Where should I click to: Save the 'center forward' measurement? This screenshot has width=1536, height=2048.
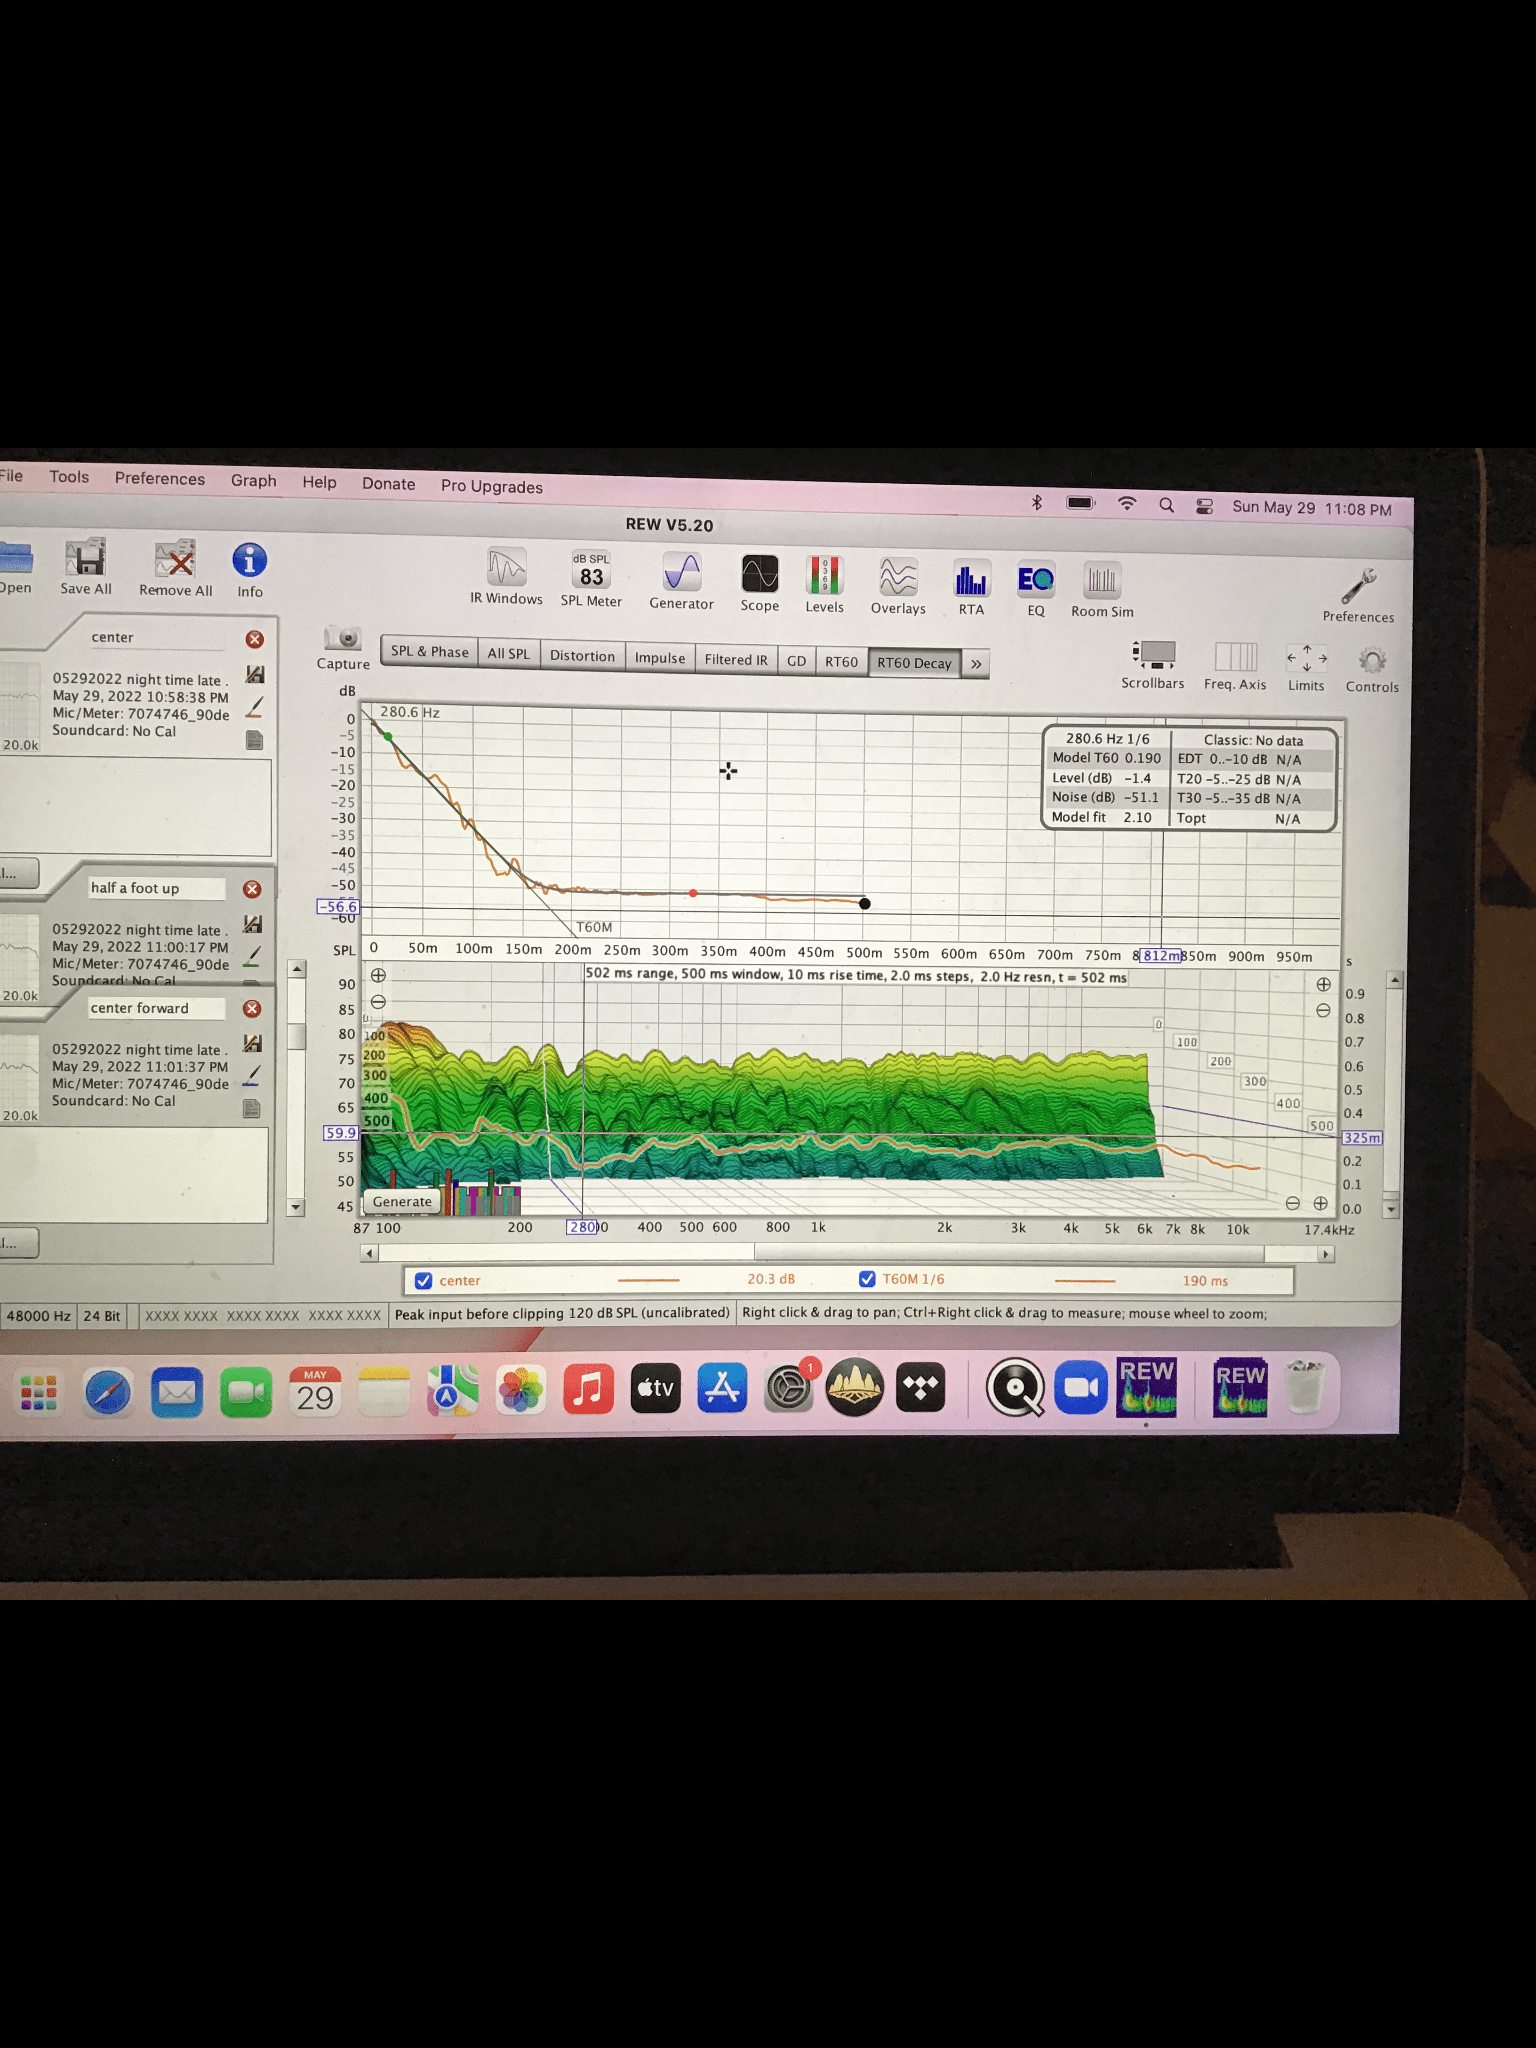252,1043
